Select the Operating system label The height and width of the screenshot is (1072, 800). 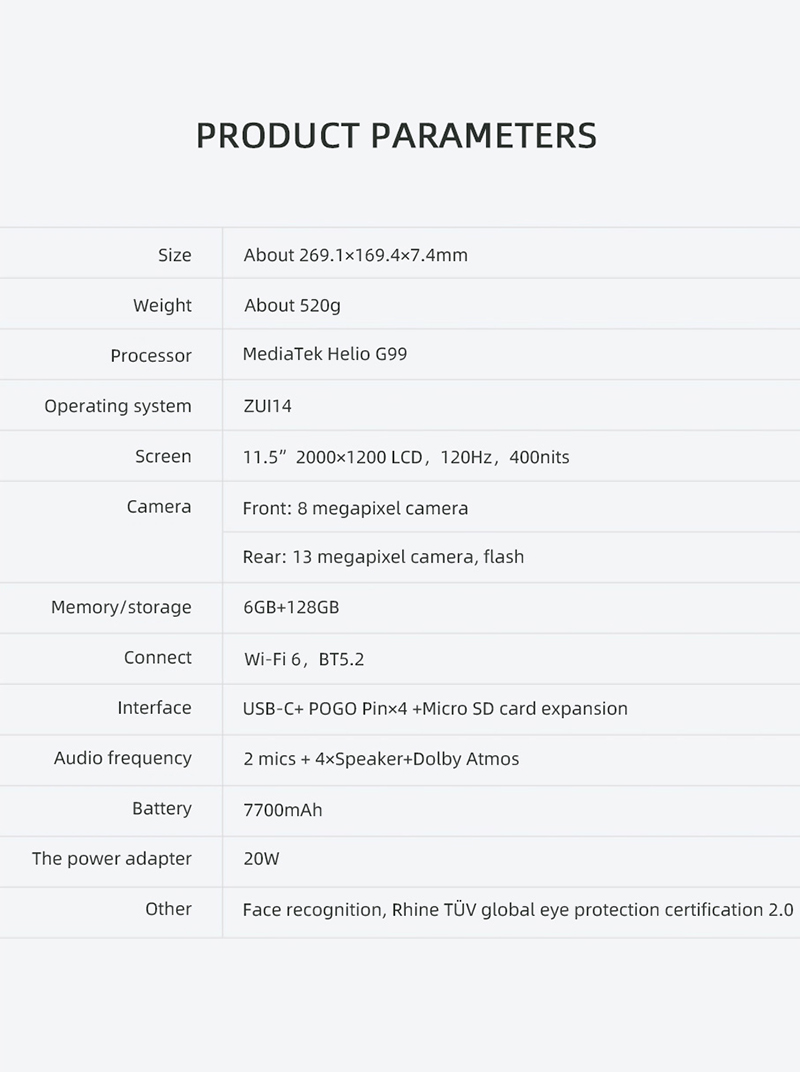[118, 406]
